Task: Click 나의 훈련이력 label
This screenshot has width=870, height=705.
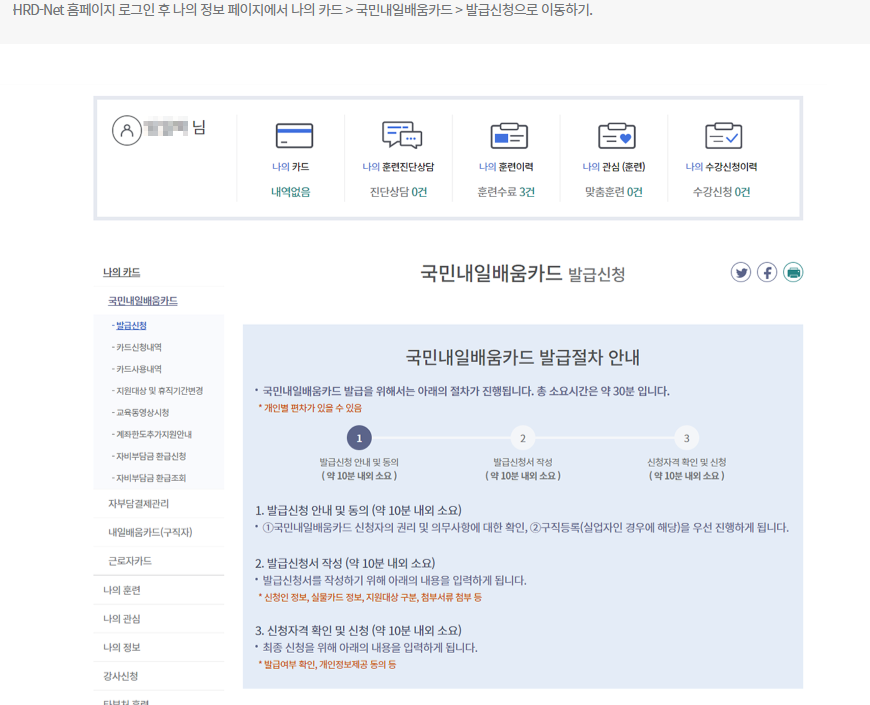Action: (x=506, y=167)
